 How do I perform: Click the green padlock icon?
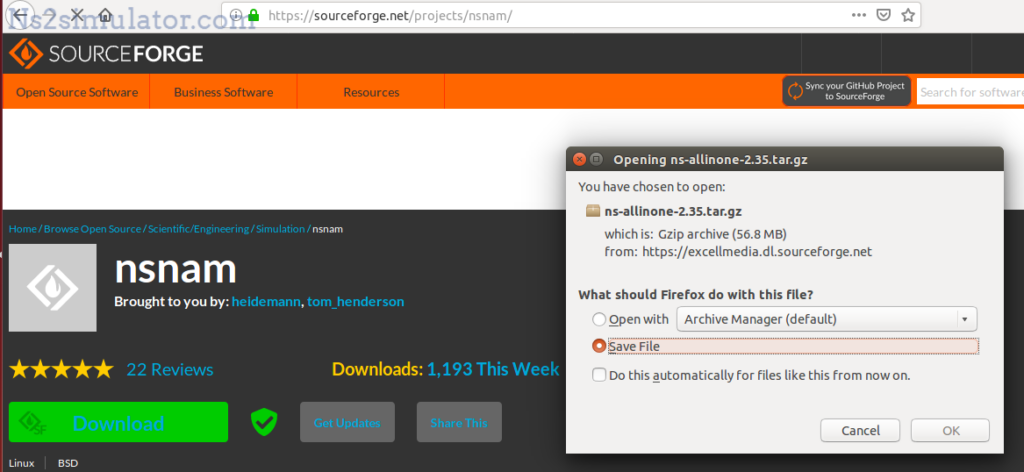(254, 15)
